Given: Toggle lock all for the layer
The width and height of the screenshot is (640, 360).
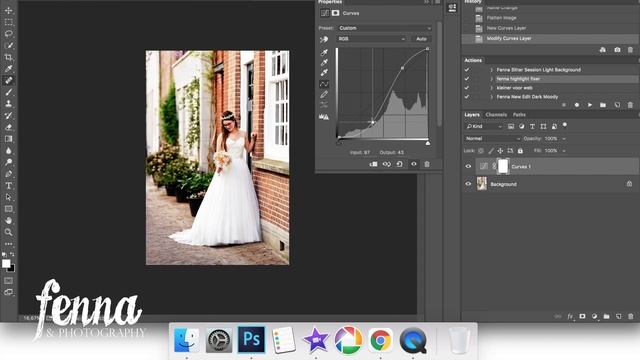Looking at the screenshot, I should click(520, 151).
